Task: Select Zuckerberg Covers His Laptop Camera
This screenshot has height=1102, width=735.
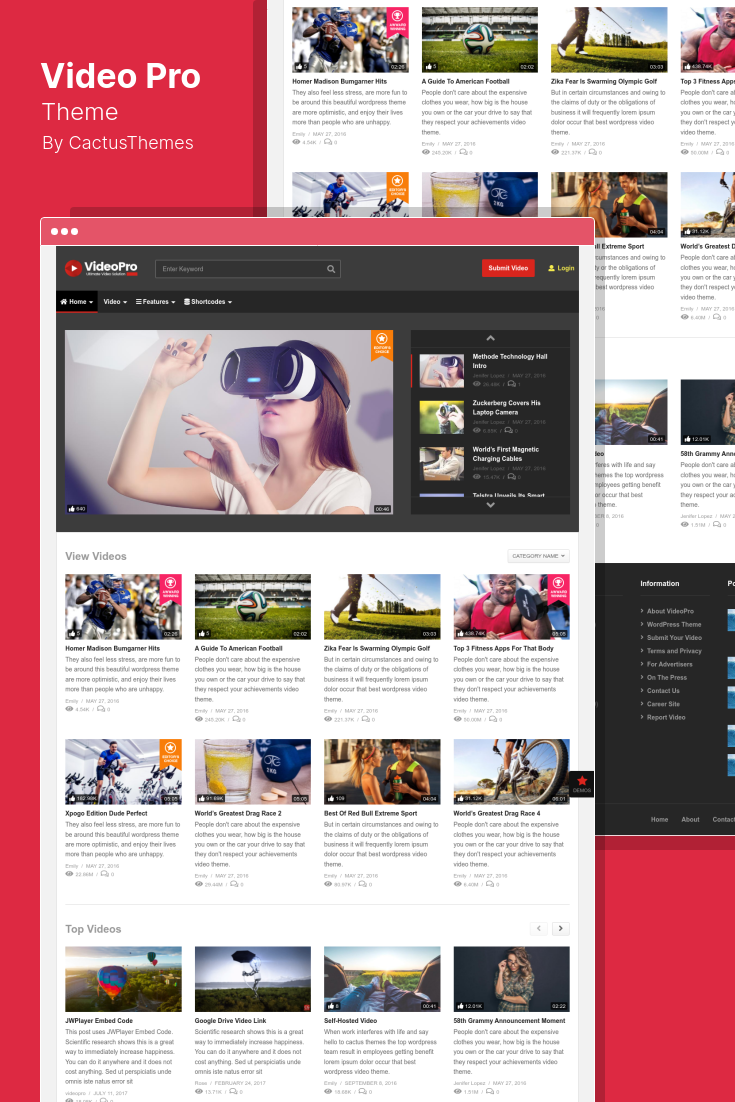Action: (507, 408)
